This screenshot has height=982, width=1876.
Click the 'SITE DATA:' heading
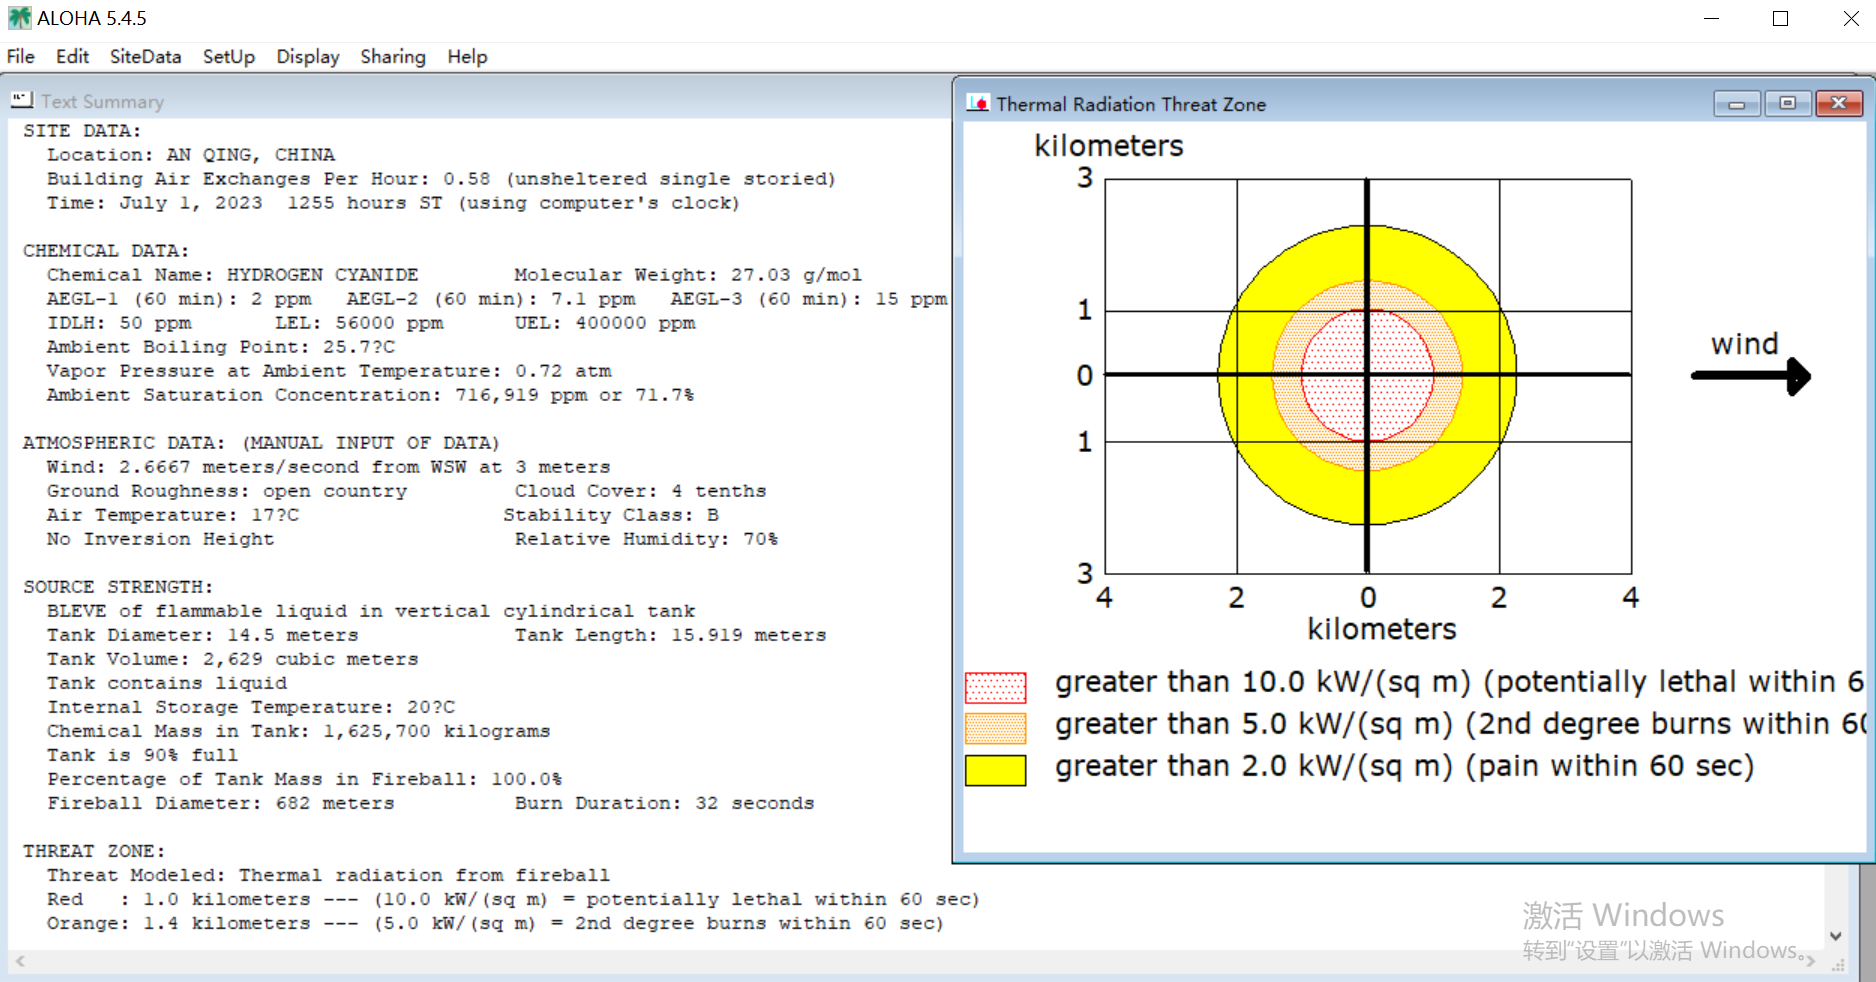click(x=82, y=131)
